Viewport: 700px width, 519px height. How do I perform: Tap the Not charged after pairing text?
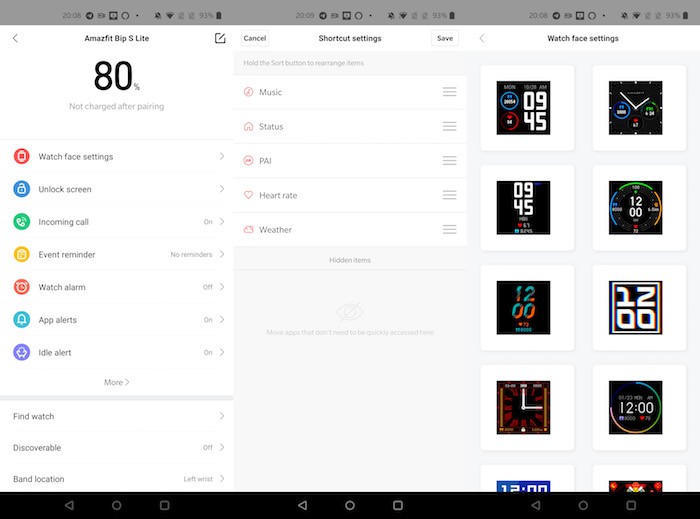[x=117, y=106]
